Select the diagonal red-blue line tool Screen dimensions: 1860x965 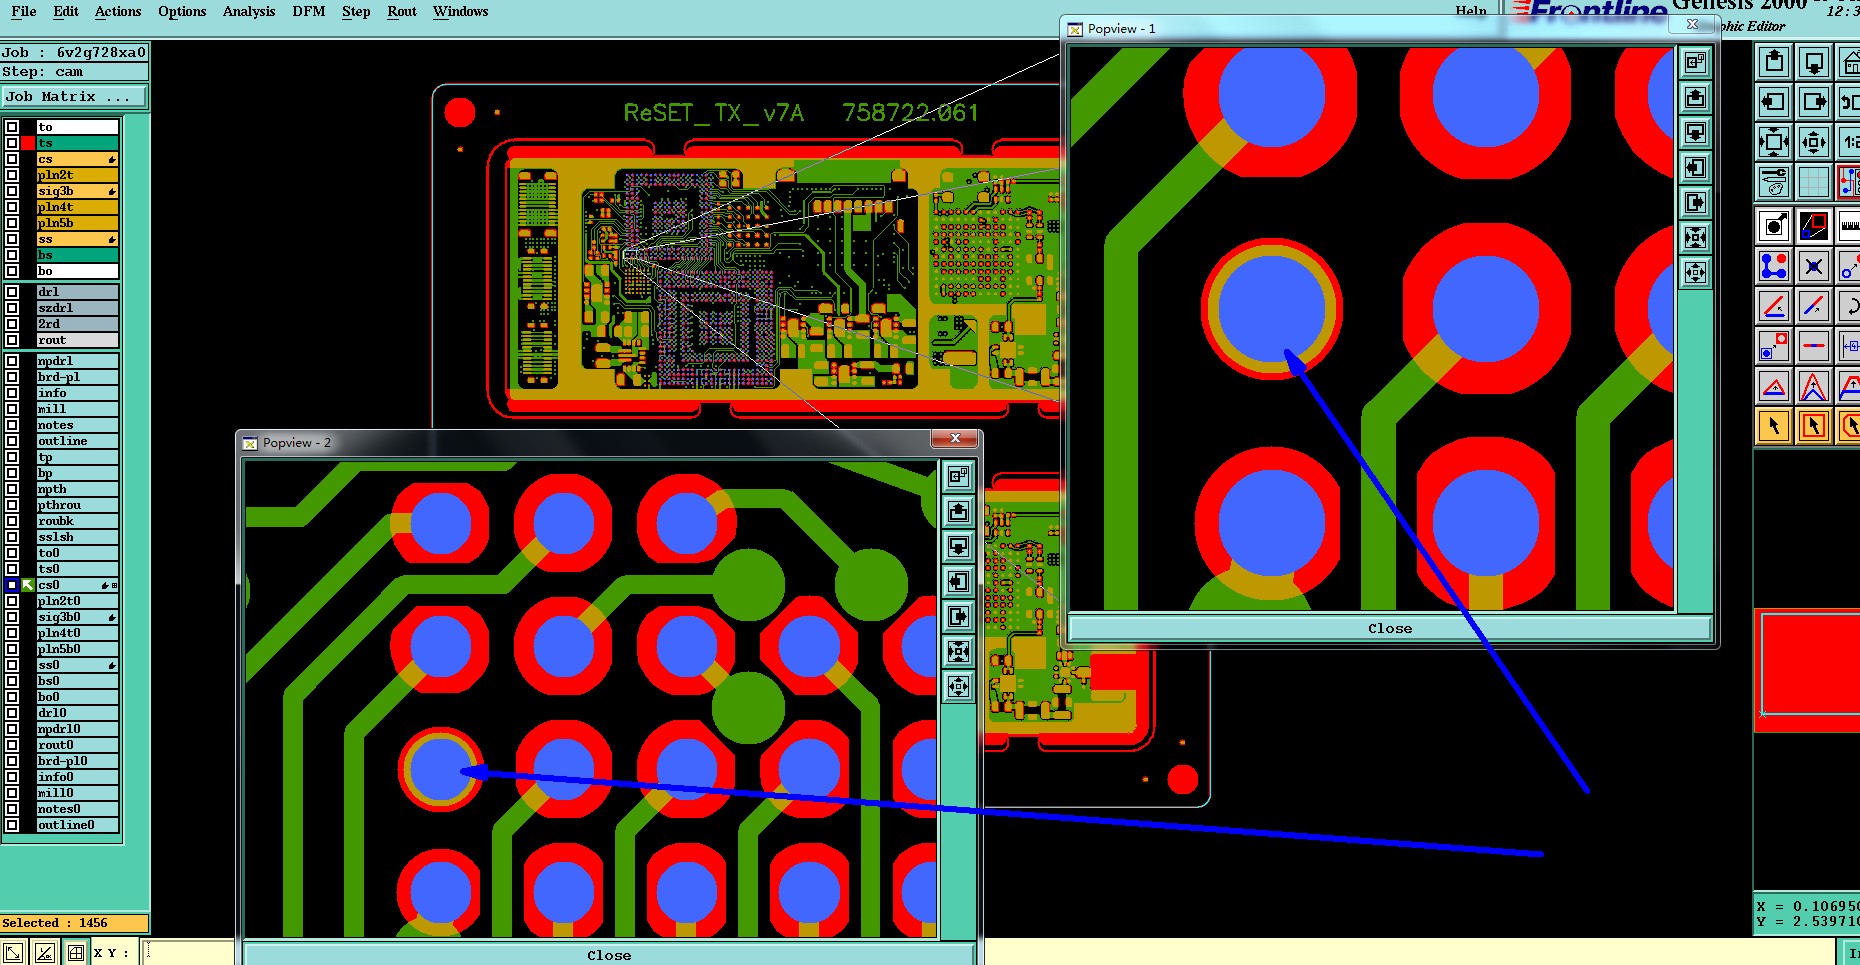tap(1813, 306)
